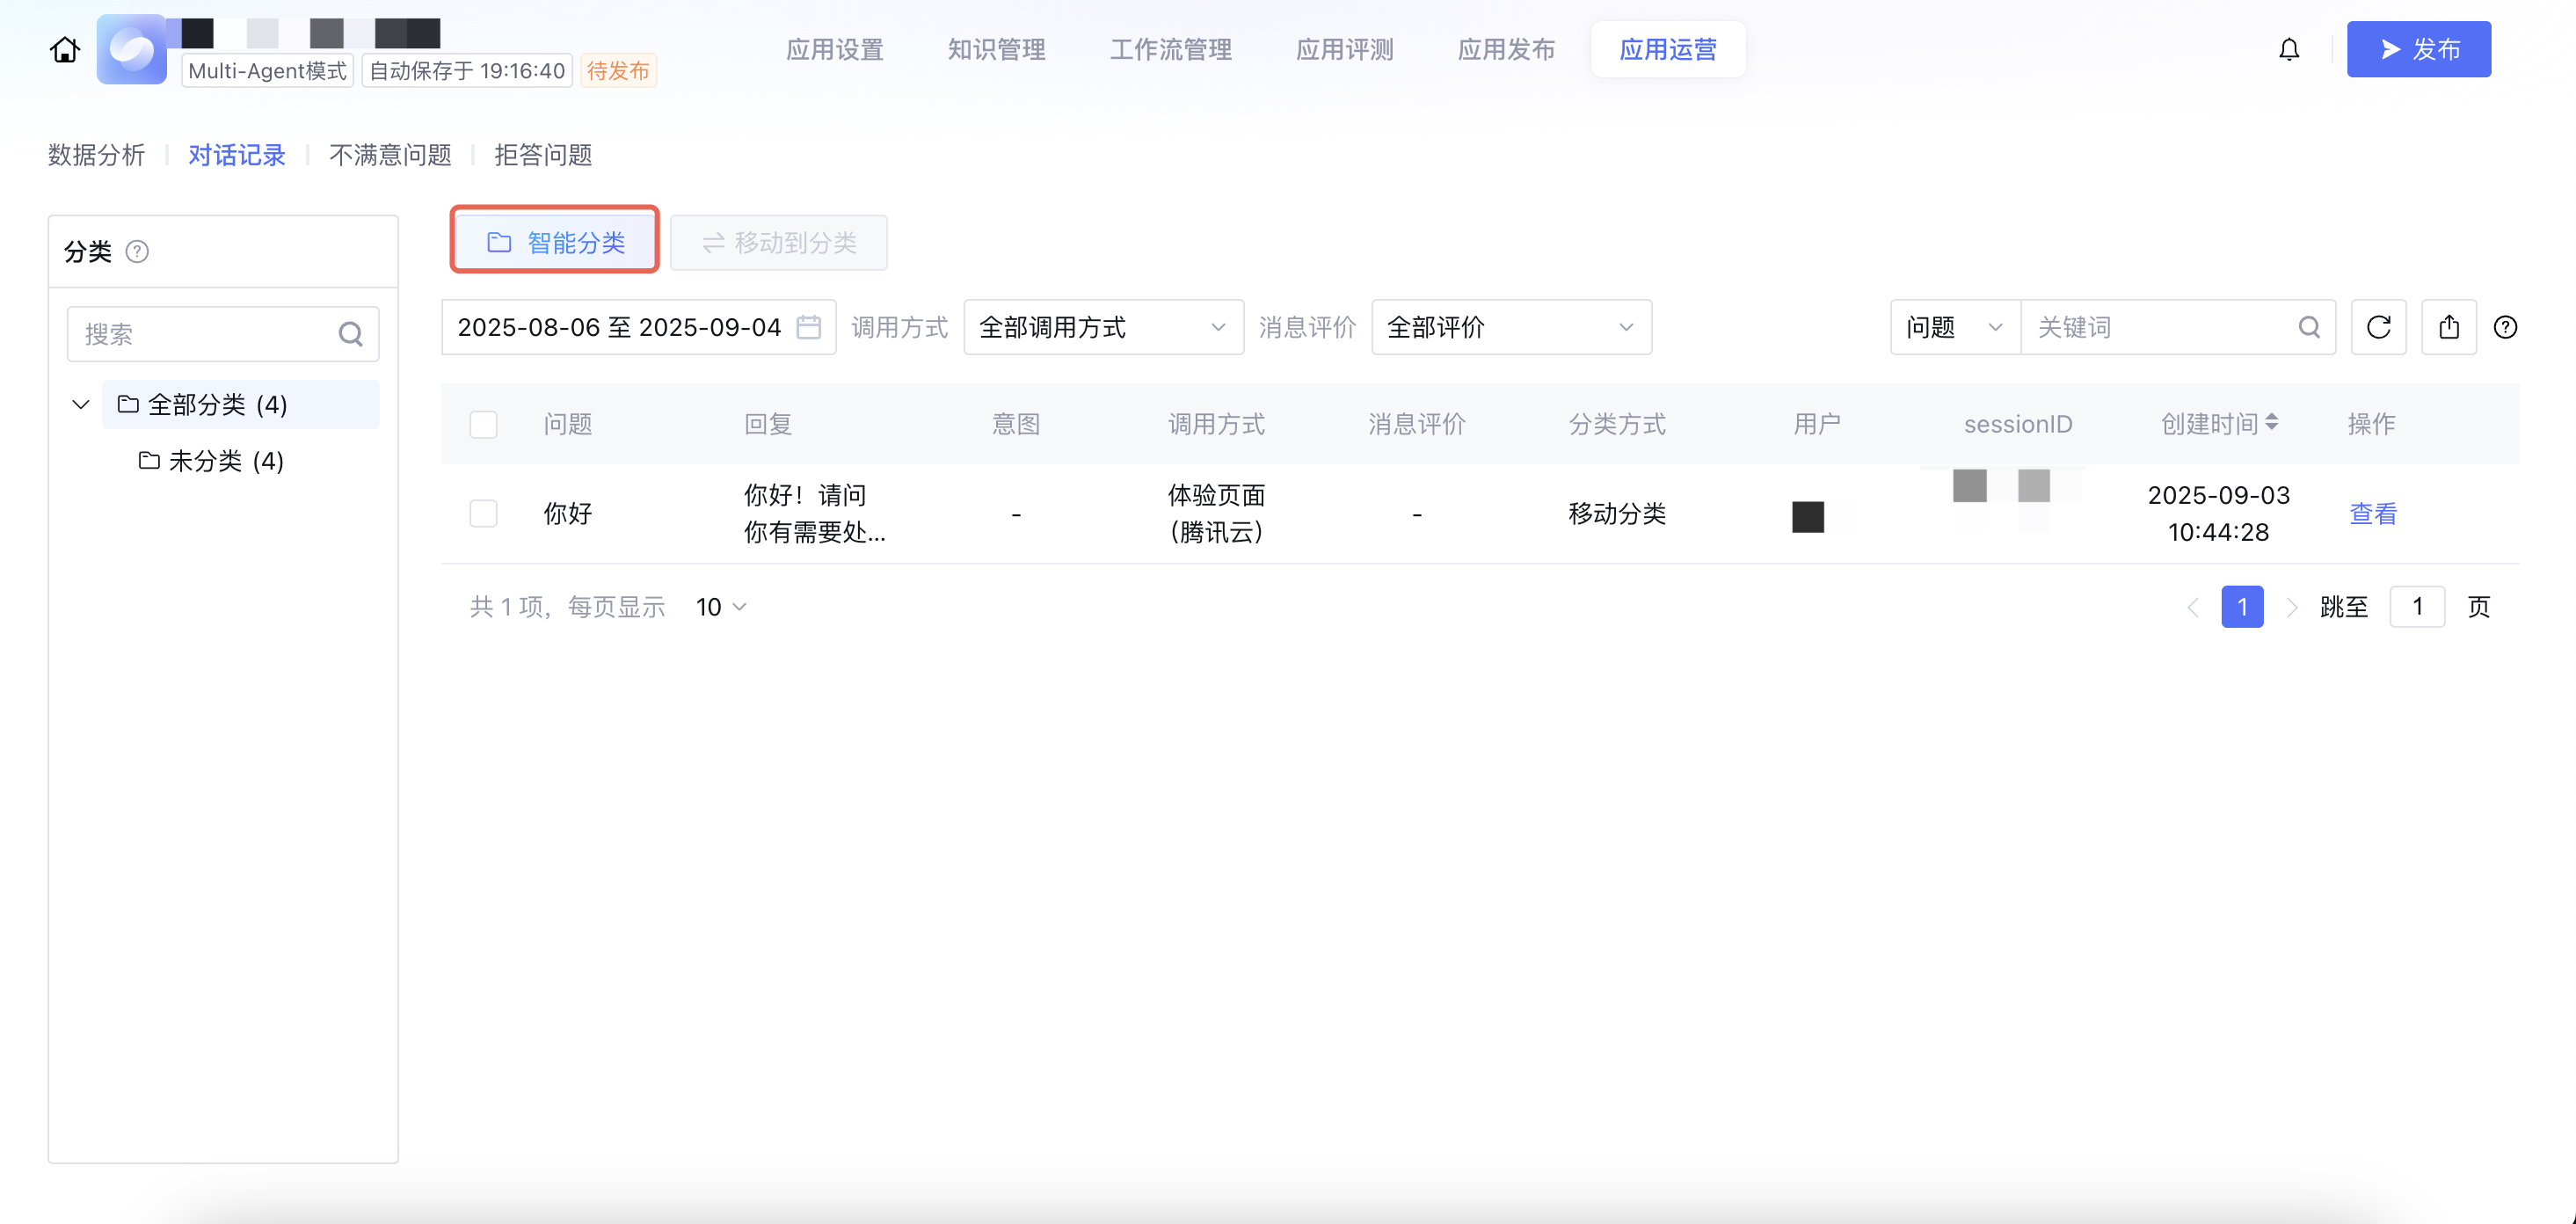Collapse 全部分类 tree chevron
Image resolution: width=2576 pixels, height=1224 pixels.
81,404
